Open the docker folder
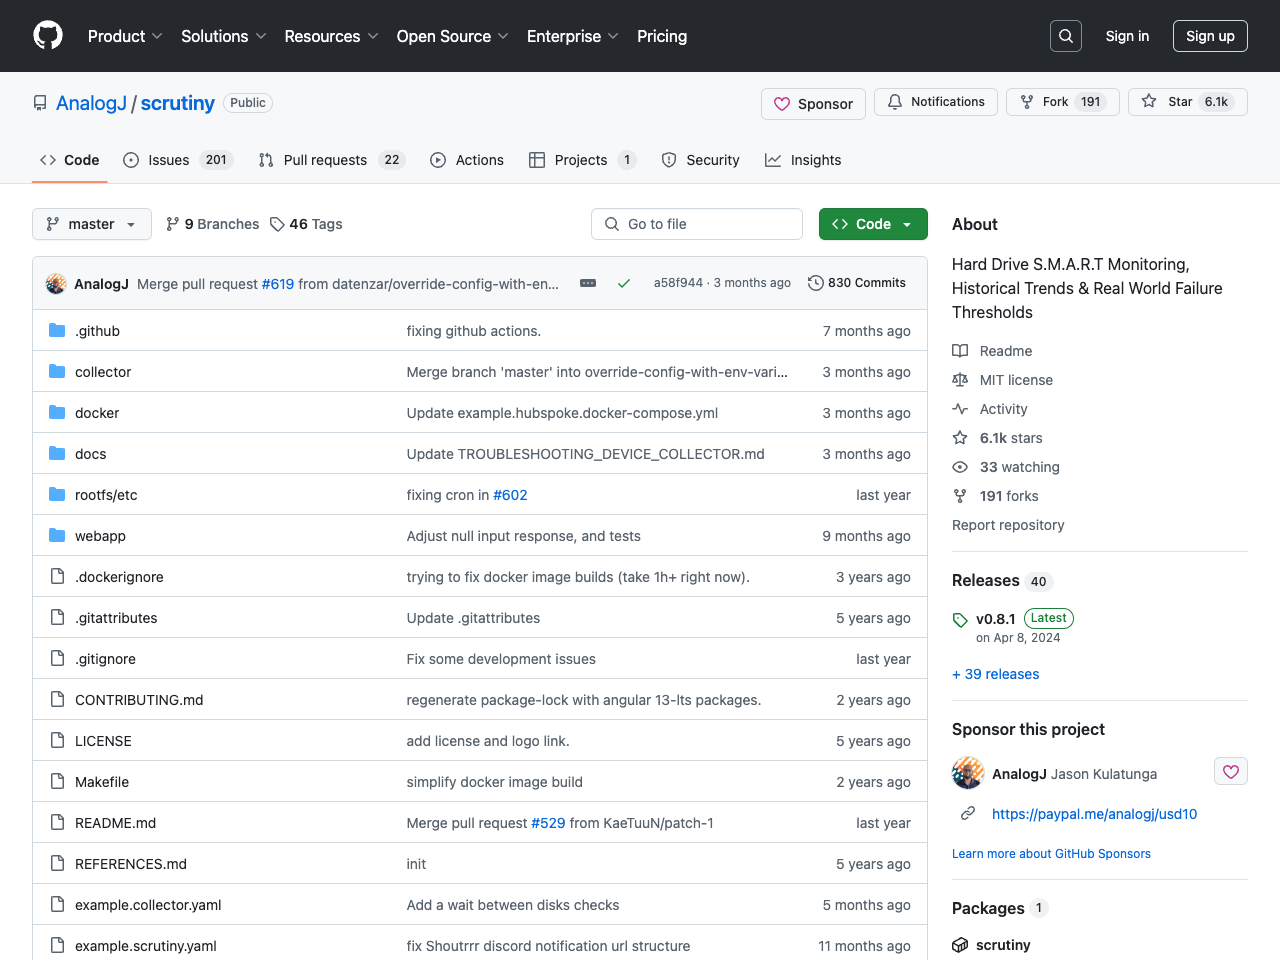This screenshot has width=1280, height=960. point(97,413)
